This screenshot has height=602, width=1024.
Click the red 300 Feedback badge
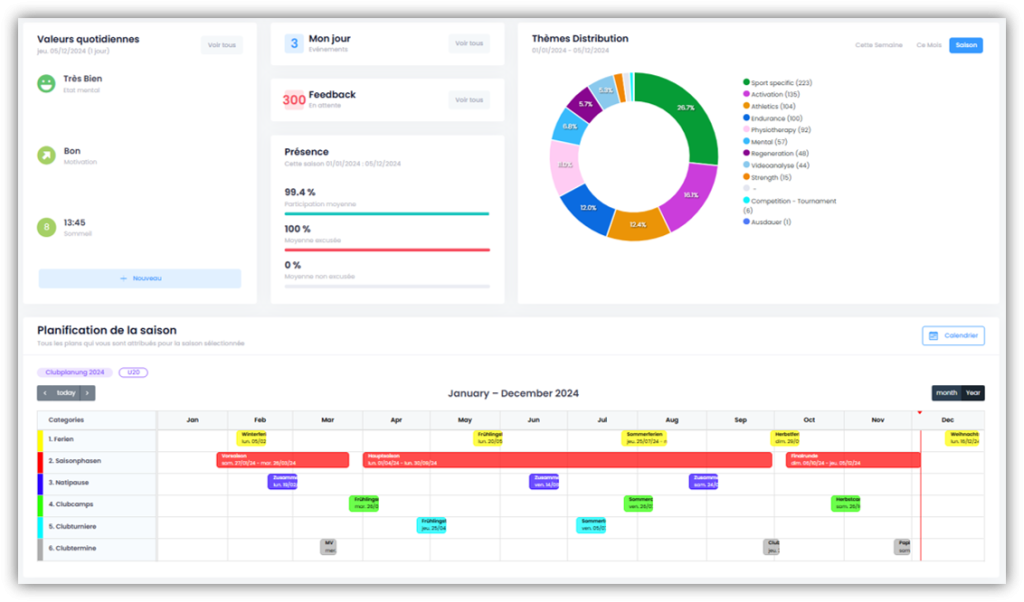click(x=294, y=99)
